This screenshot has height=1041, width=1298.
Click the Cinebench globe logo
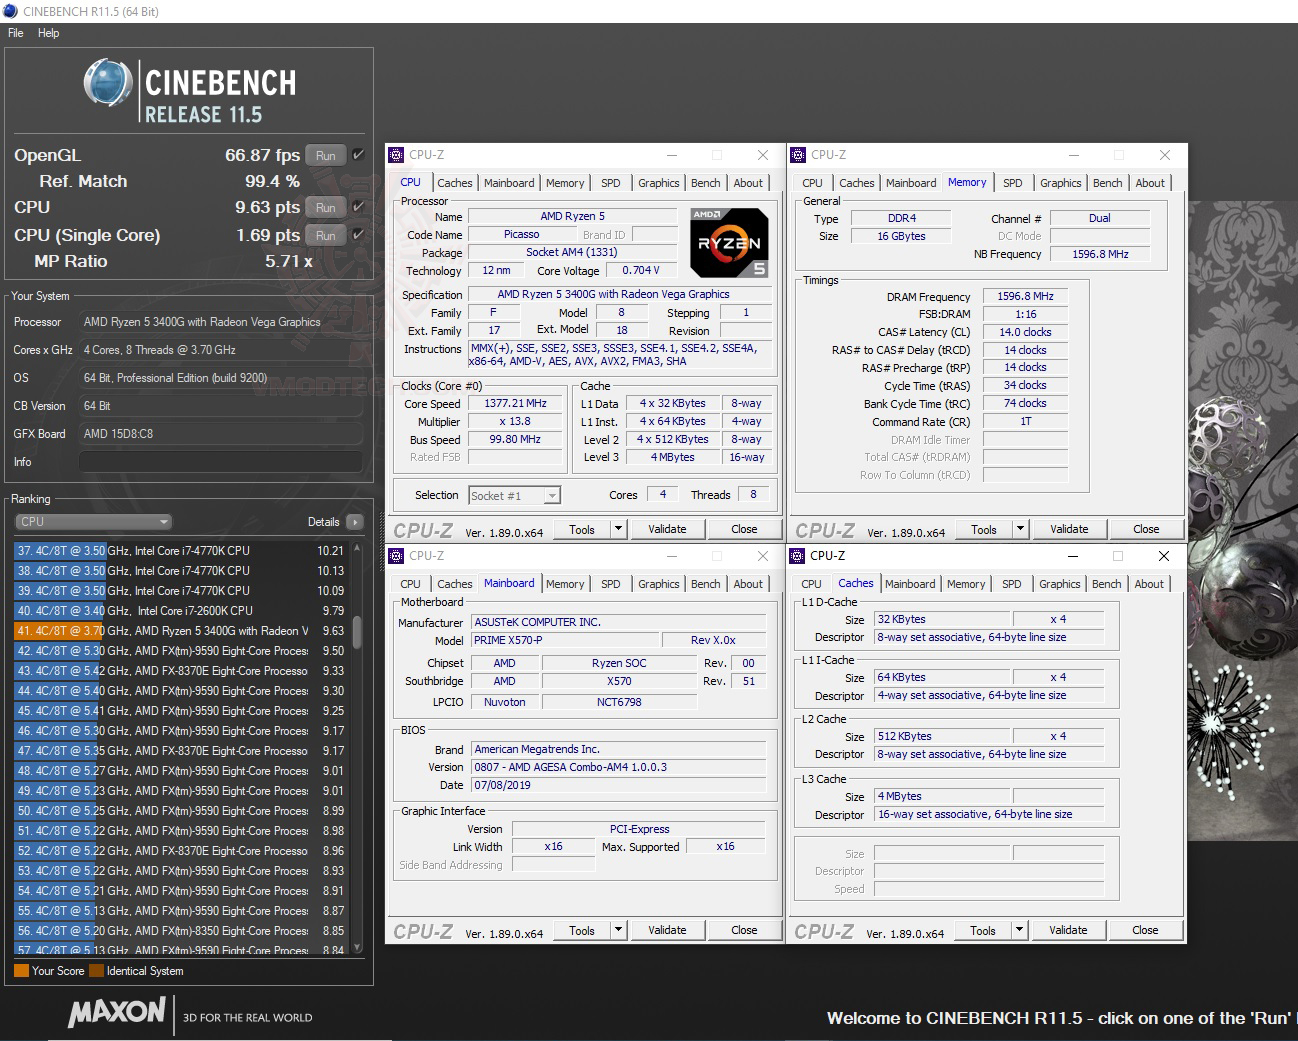[108, 82]
